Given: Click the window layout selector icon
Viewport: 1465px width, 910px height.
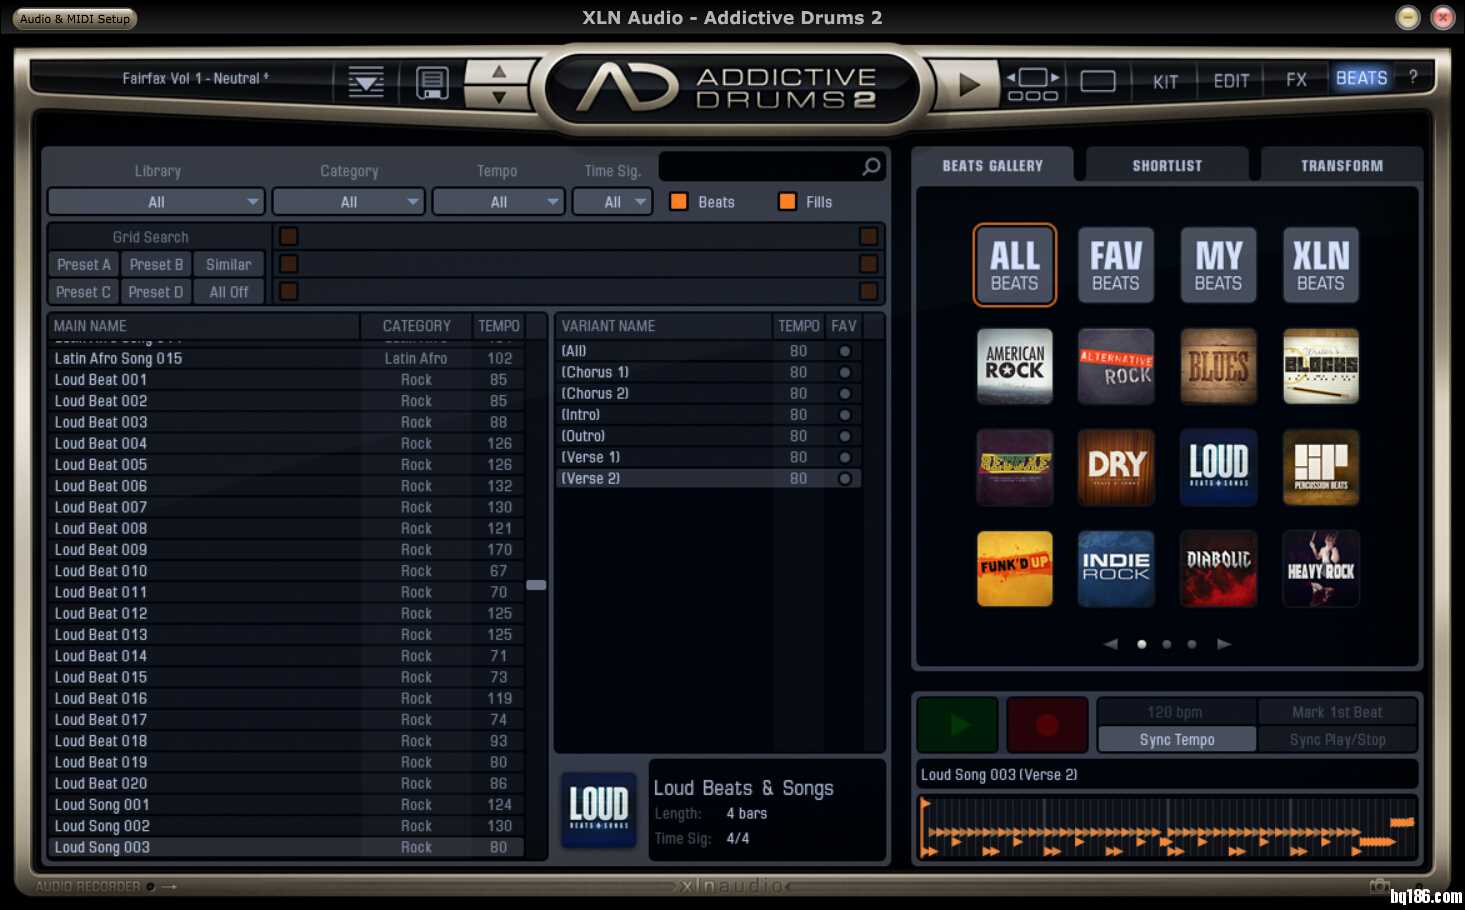Looking at the screenshot, I should (1033, 83).
